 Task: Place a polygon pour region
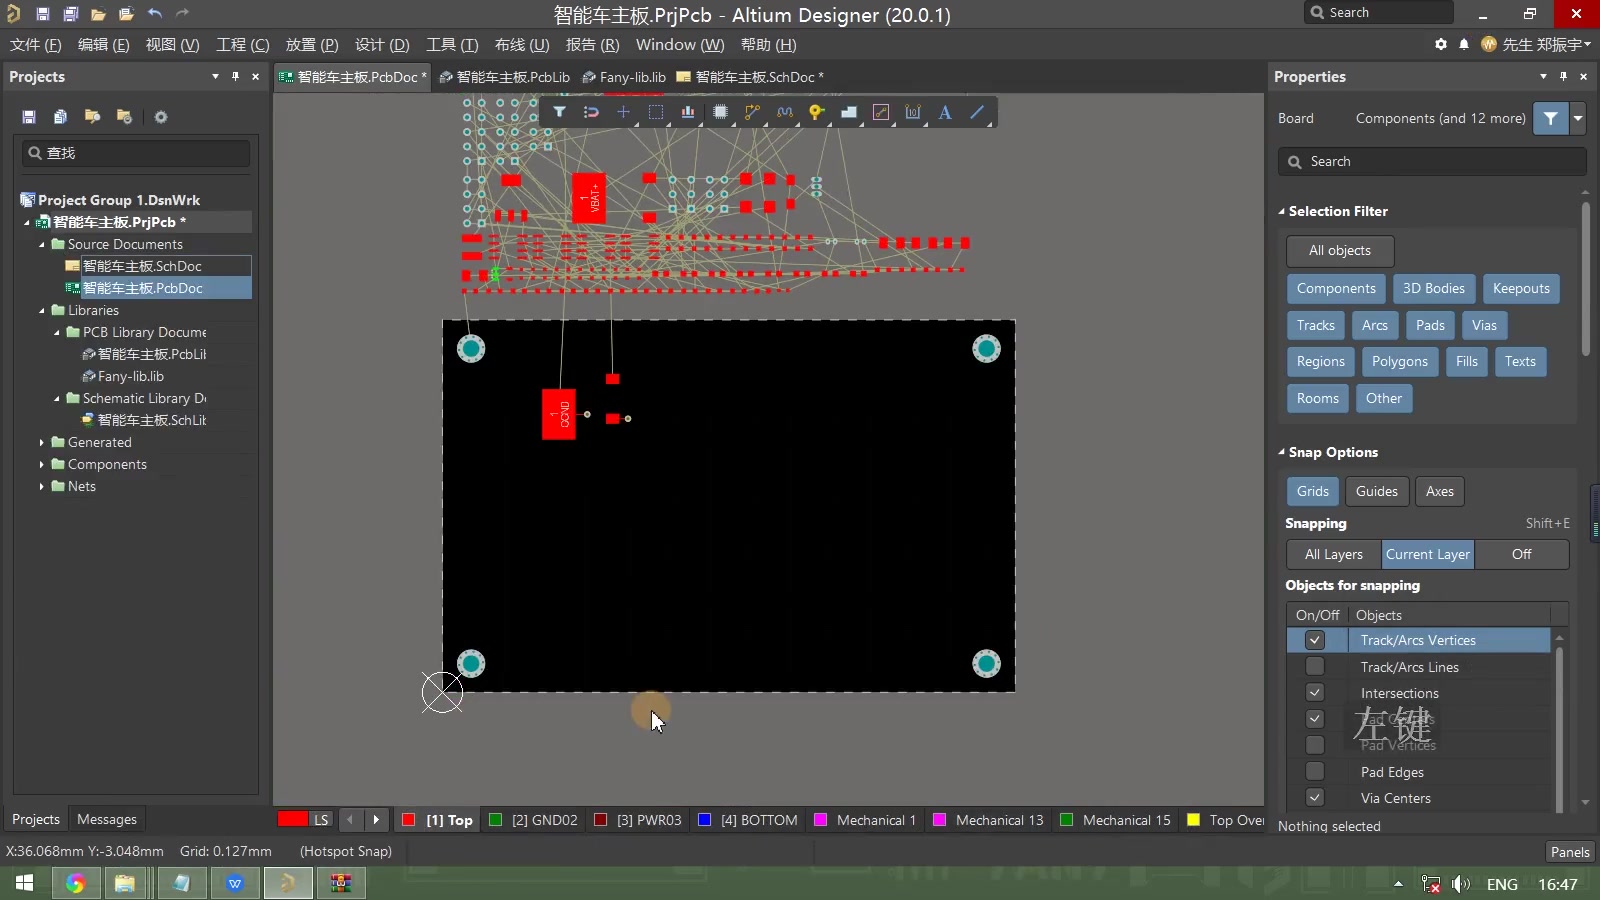(x=849, y=112)
